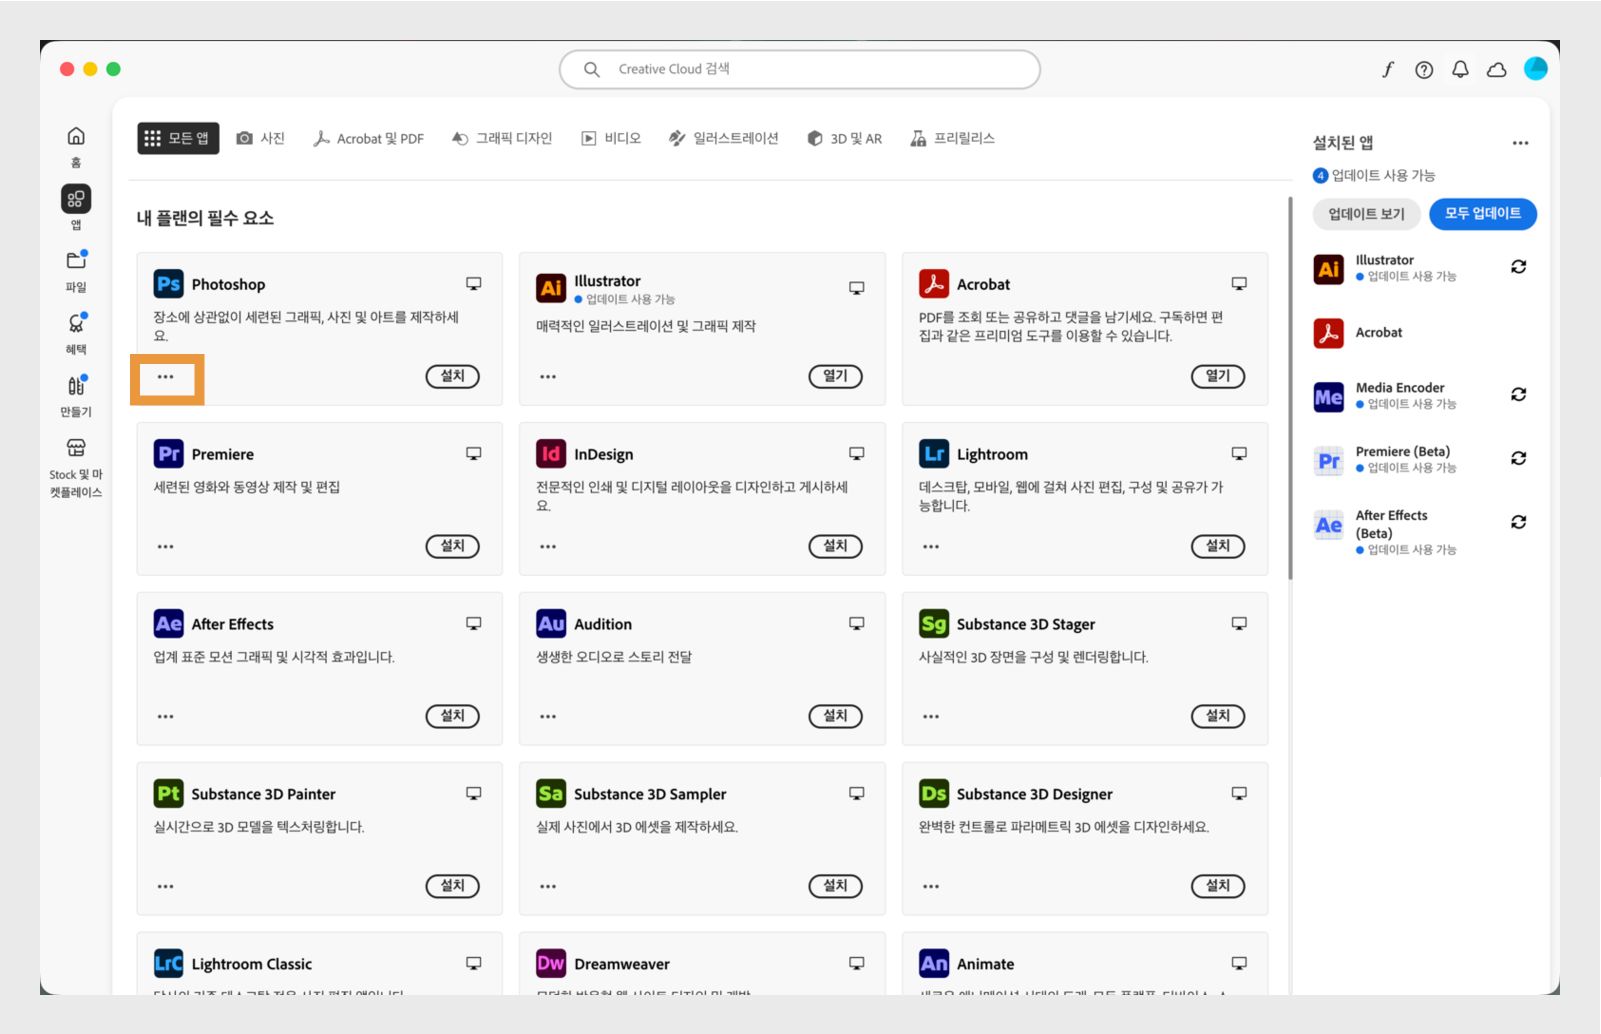This screenshot has height=1034, width=1601.
Task: Open Acrobat with its 열기 button
Action: click(x=1218, y=376)
